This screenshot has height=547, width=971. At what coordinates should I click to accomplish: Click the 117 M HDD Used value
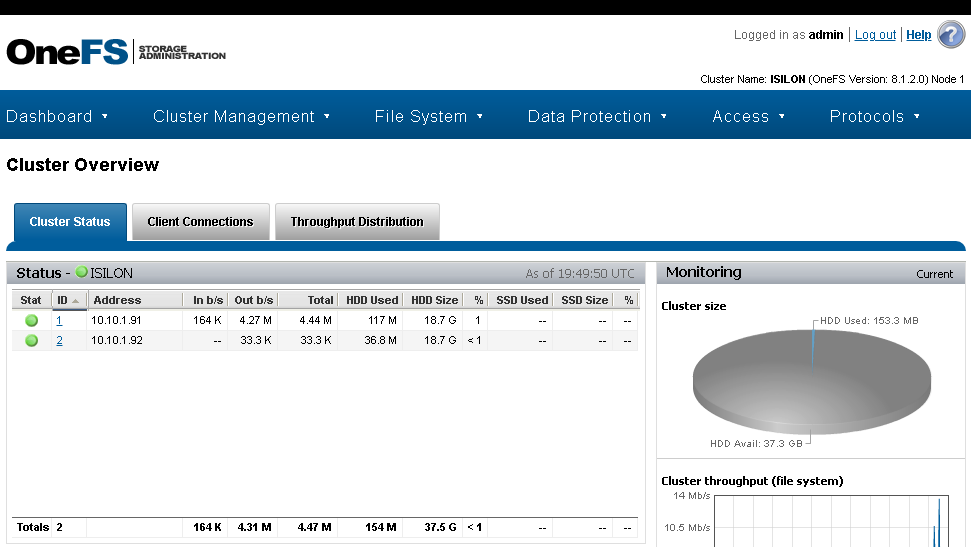tap(382, 320)
